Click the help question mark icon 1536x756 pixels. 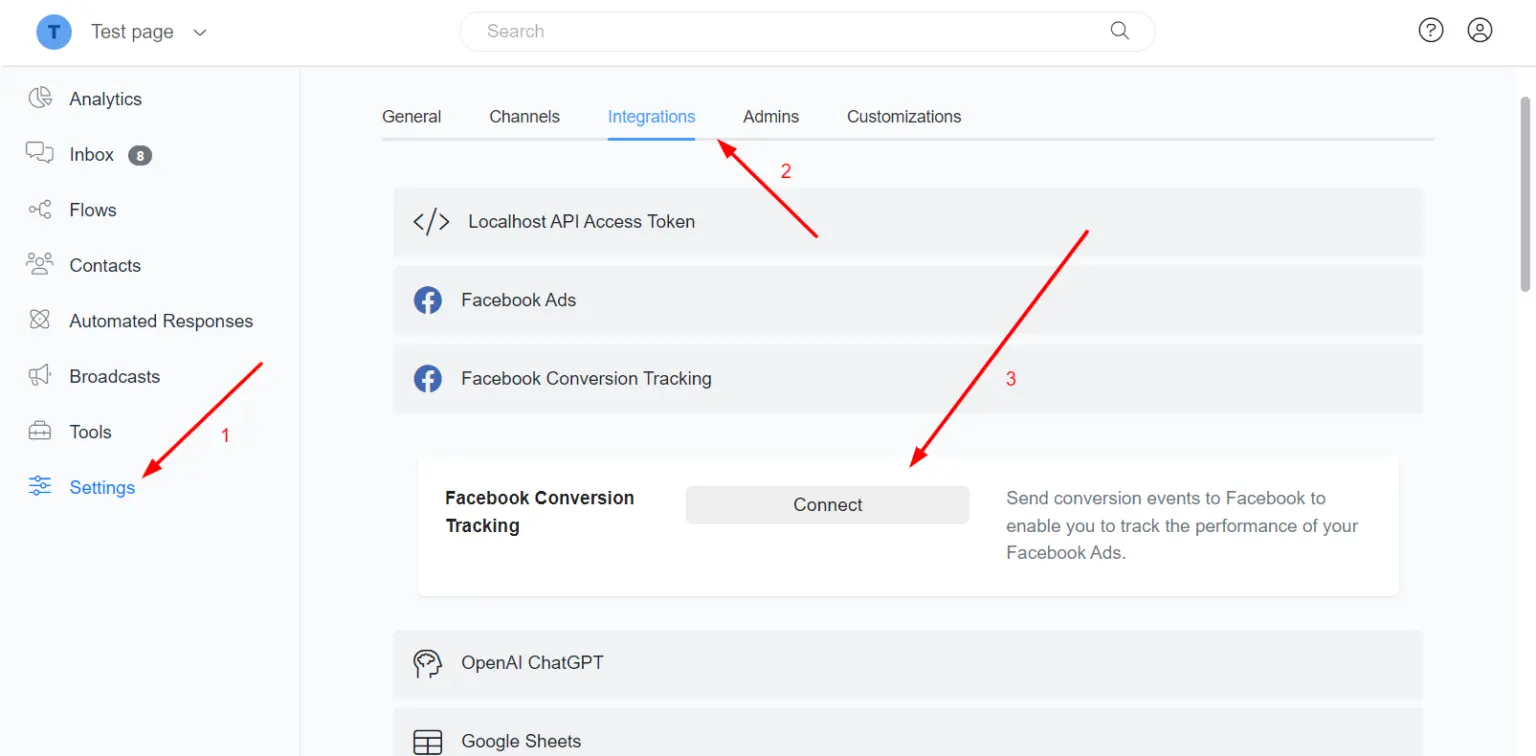point(1431,30)
